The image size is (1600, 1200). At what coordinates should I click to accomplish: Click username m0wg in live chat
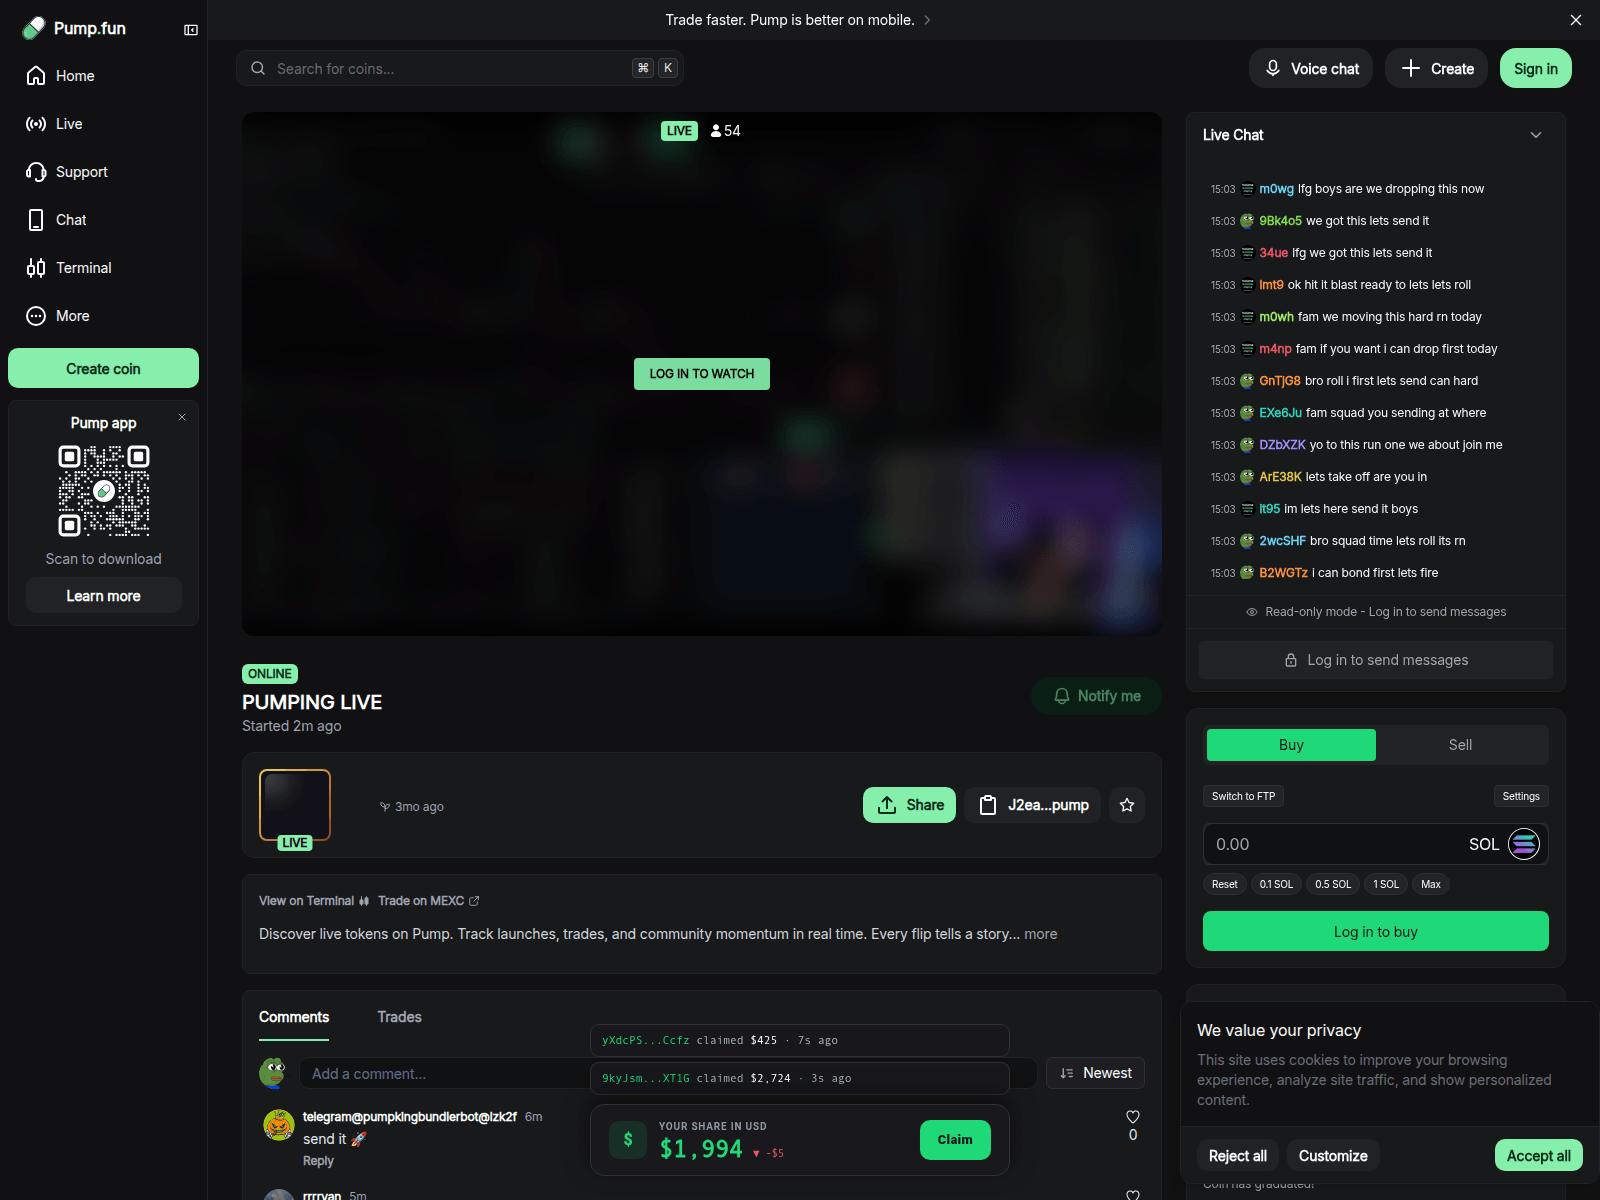coord(1276,189)
